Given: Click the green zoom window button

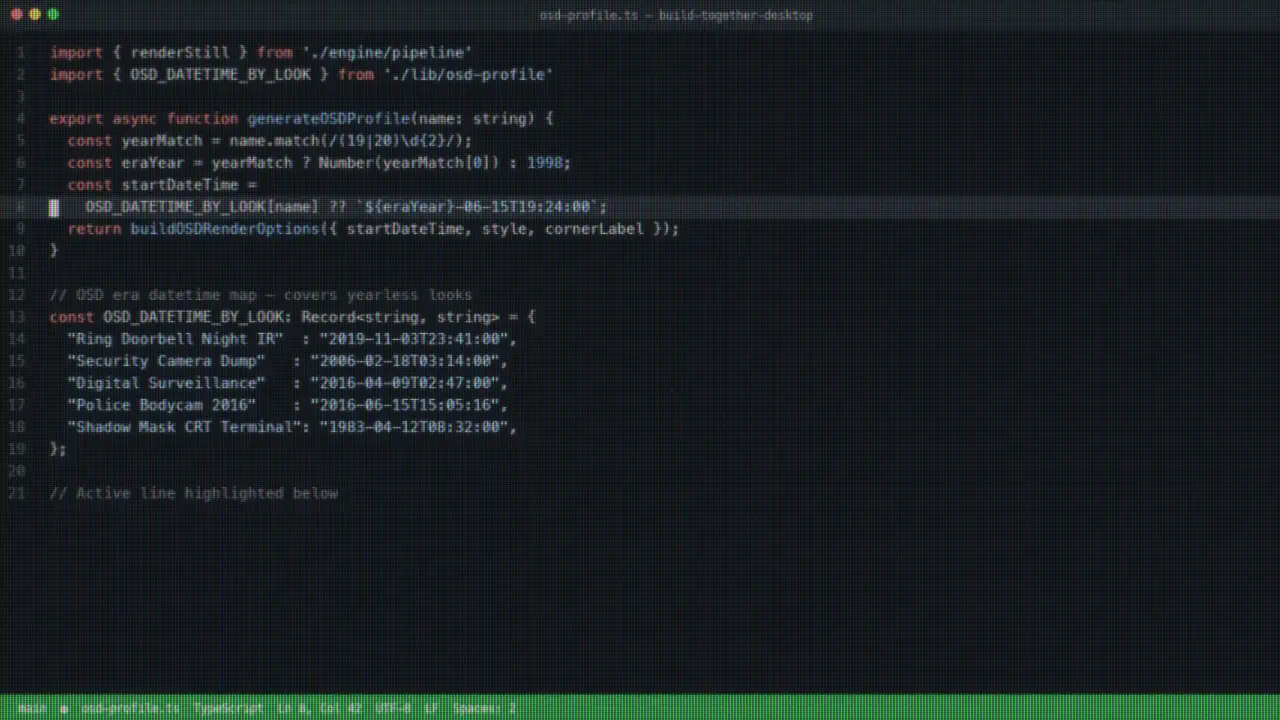Looking at the screenshot, I should (x=53, y=14).
